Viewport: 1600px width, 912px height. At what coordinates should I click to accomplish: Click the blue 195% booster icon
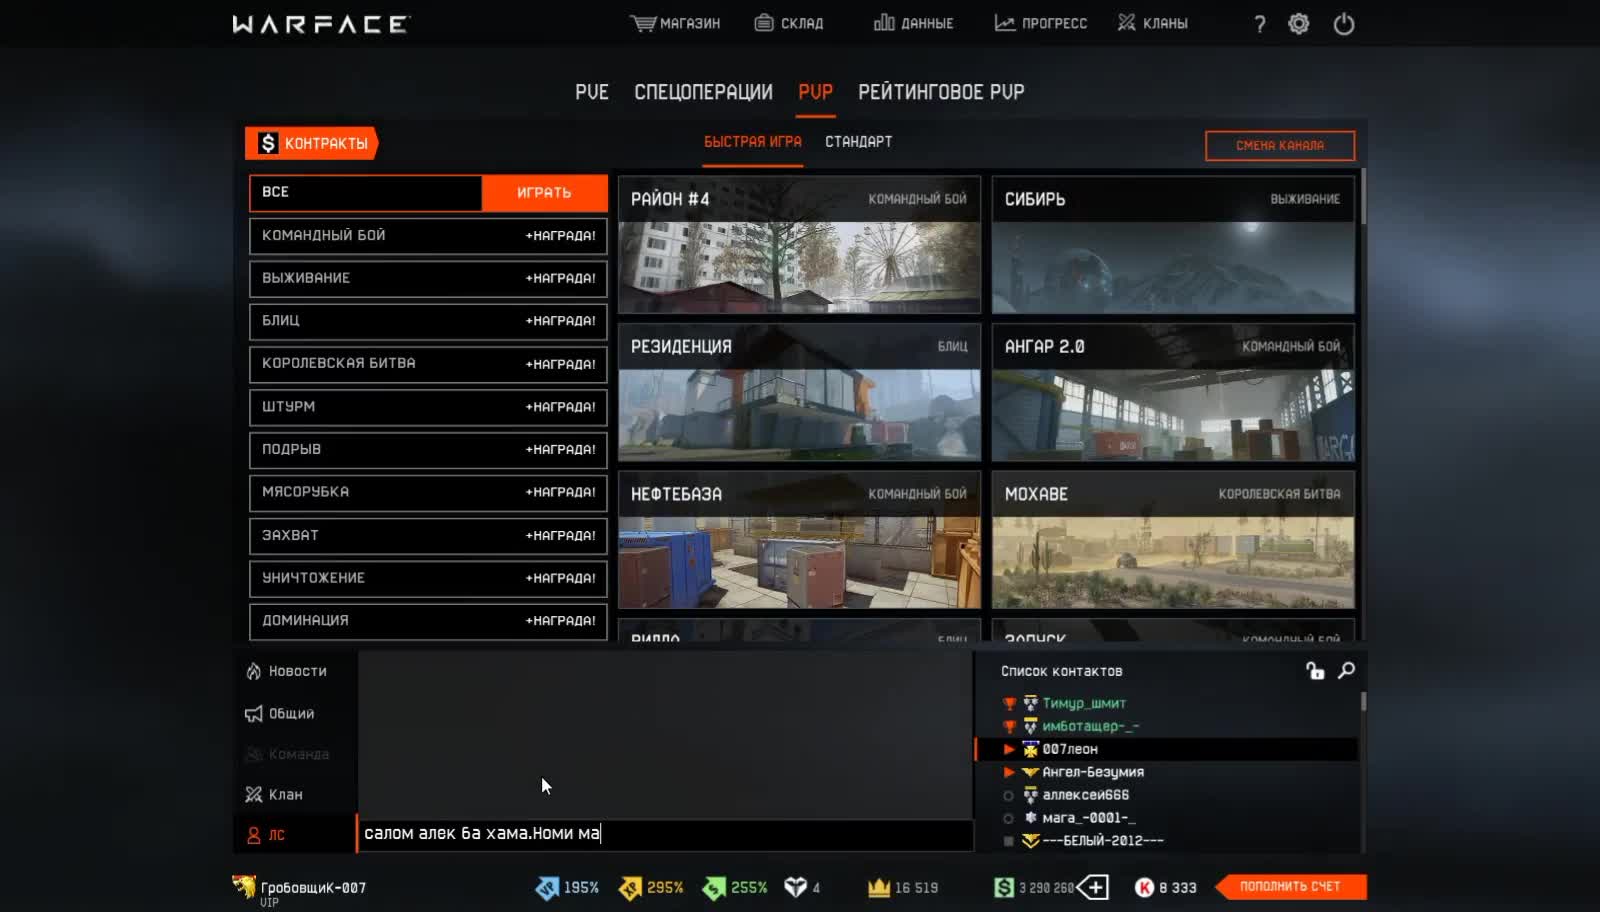coord(547,888)
